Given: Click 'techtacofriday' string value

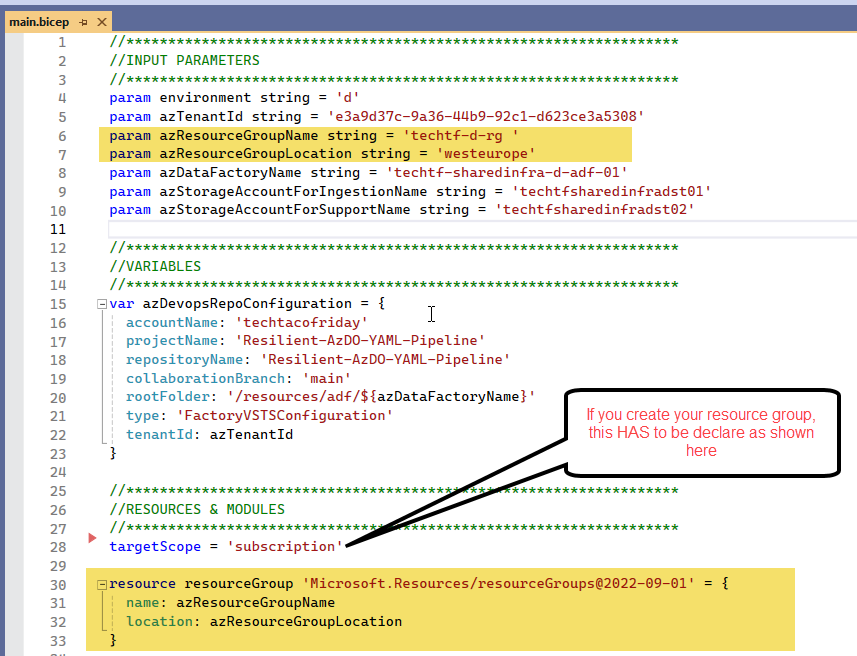Looking at the screenshot, I should point(301,323).
